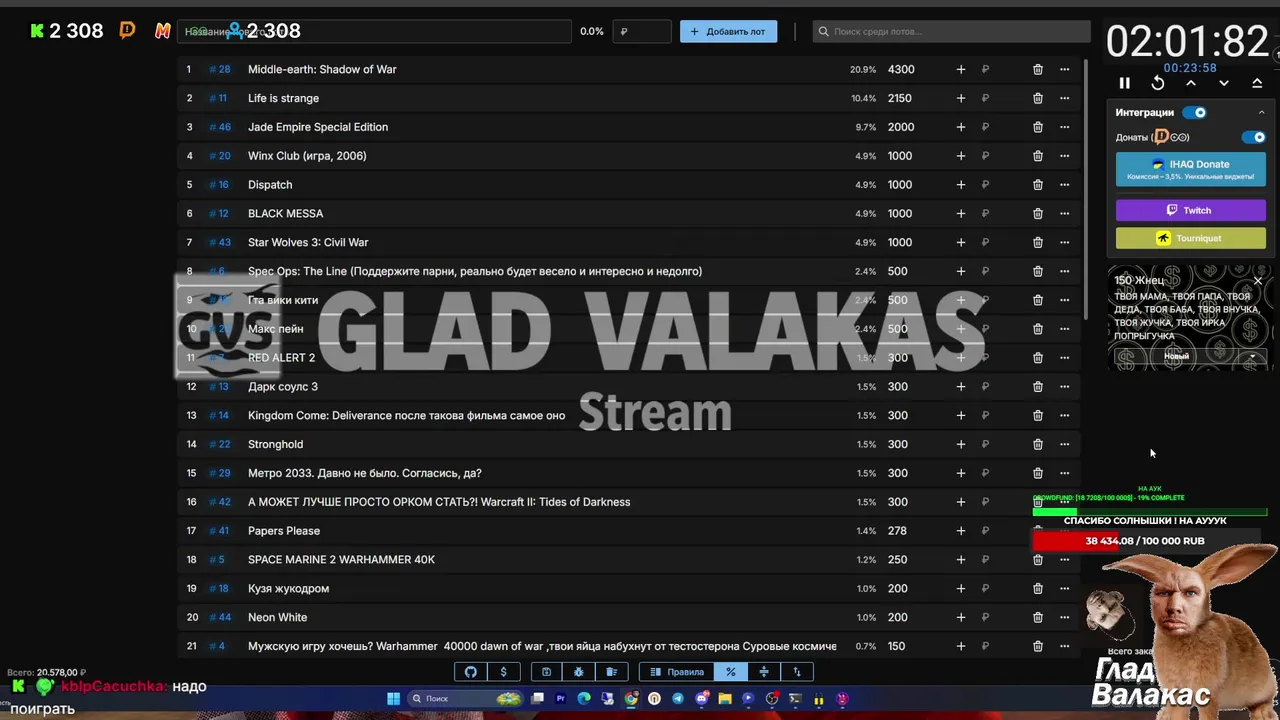The height and width of the screenshot is (720, 1280).
Task: Decrease timer with the down chevron
Action: 1224,84
